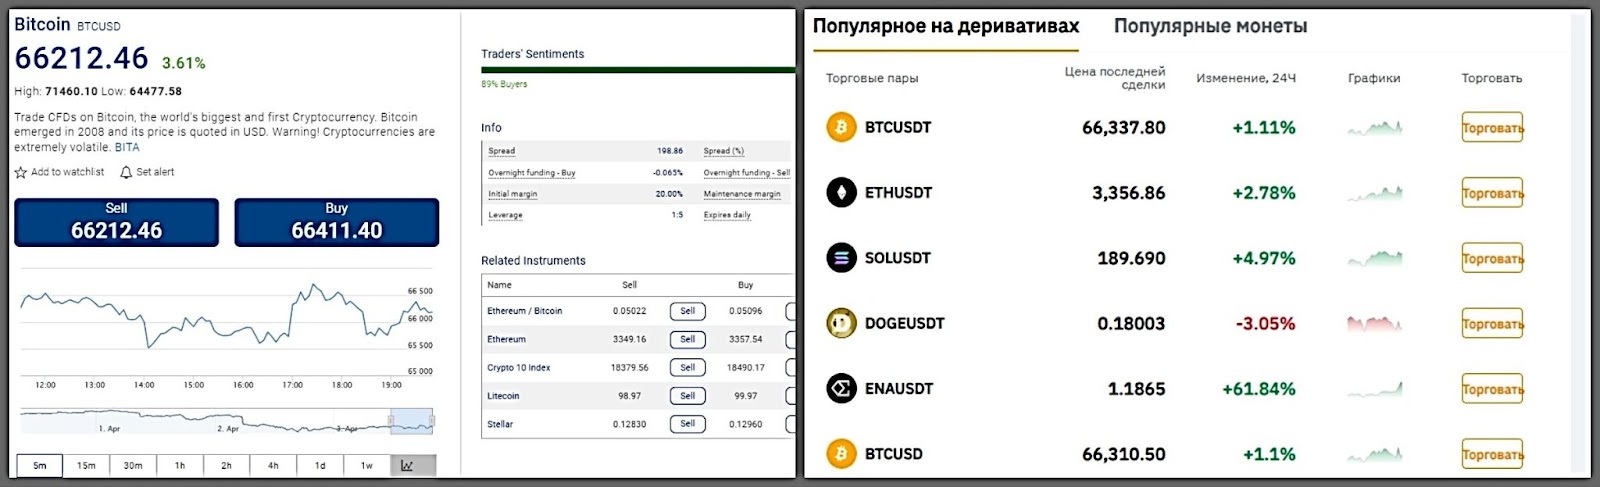Click the Maintenance margin label

click(x=742, y=194)
